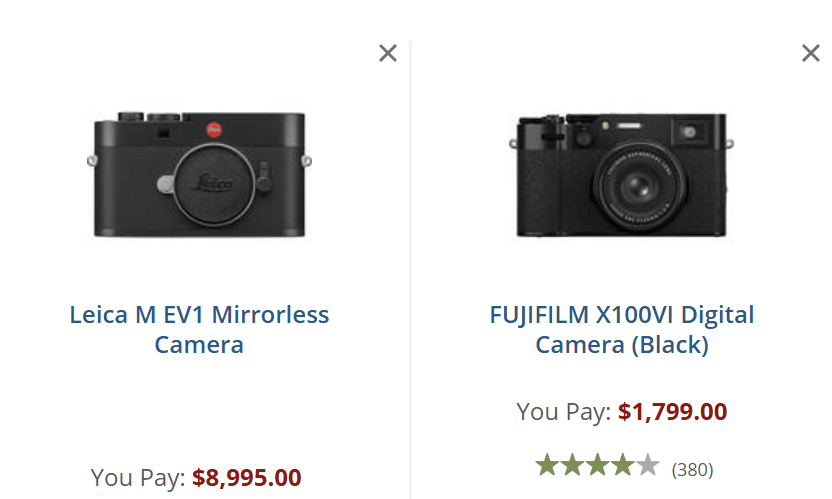
Task: Click "You Pay:" label under Leica
Action: 138,478
